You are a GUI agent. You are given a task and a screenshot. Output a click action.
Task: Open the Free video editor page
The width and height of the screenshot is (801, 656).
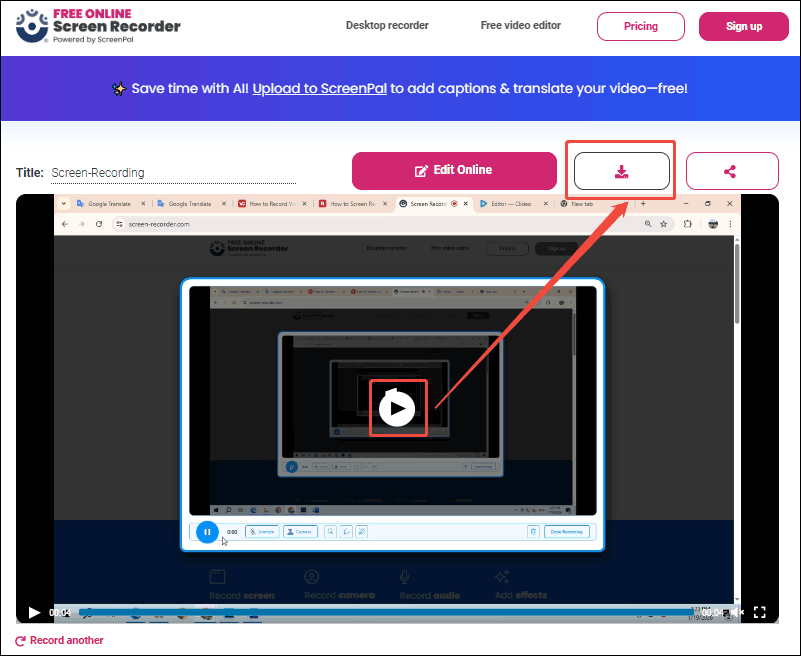[520, 25]
